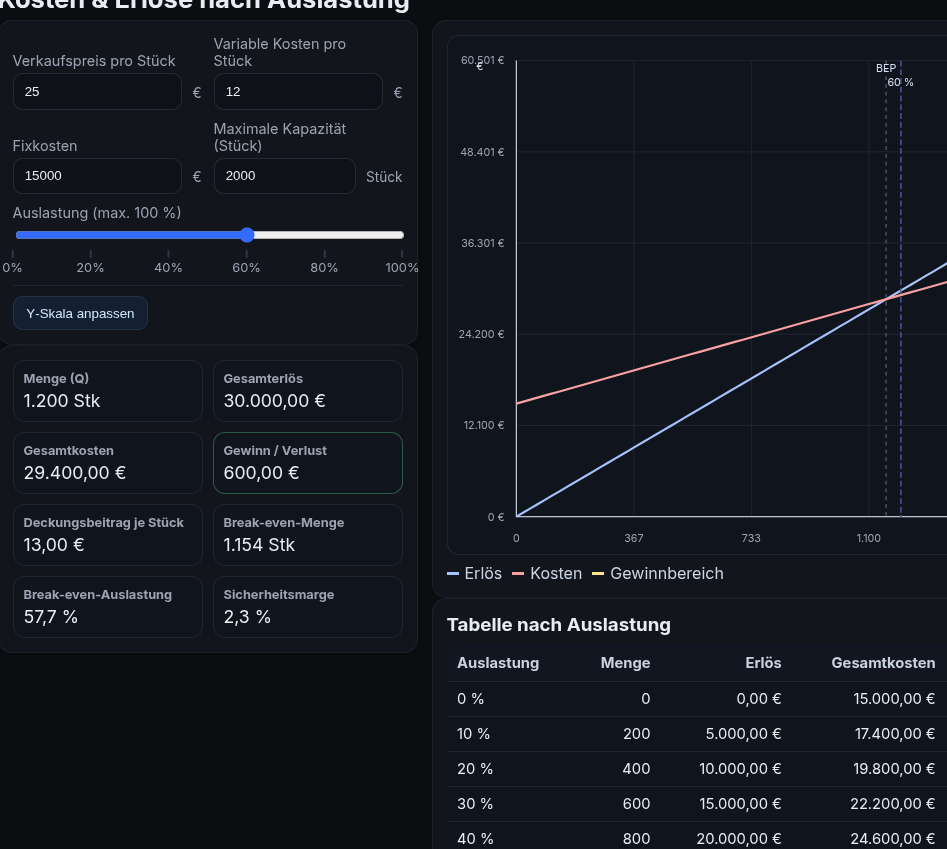Click the 40% slider tick label

[168, 268]
